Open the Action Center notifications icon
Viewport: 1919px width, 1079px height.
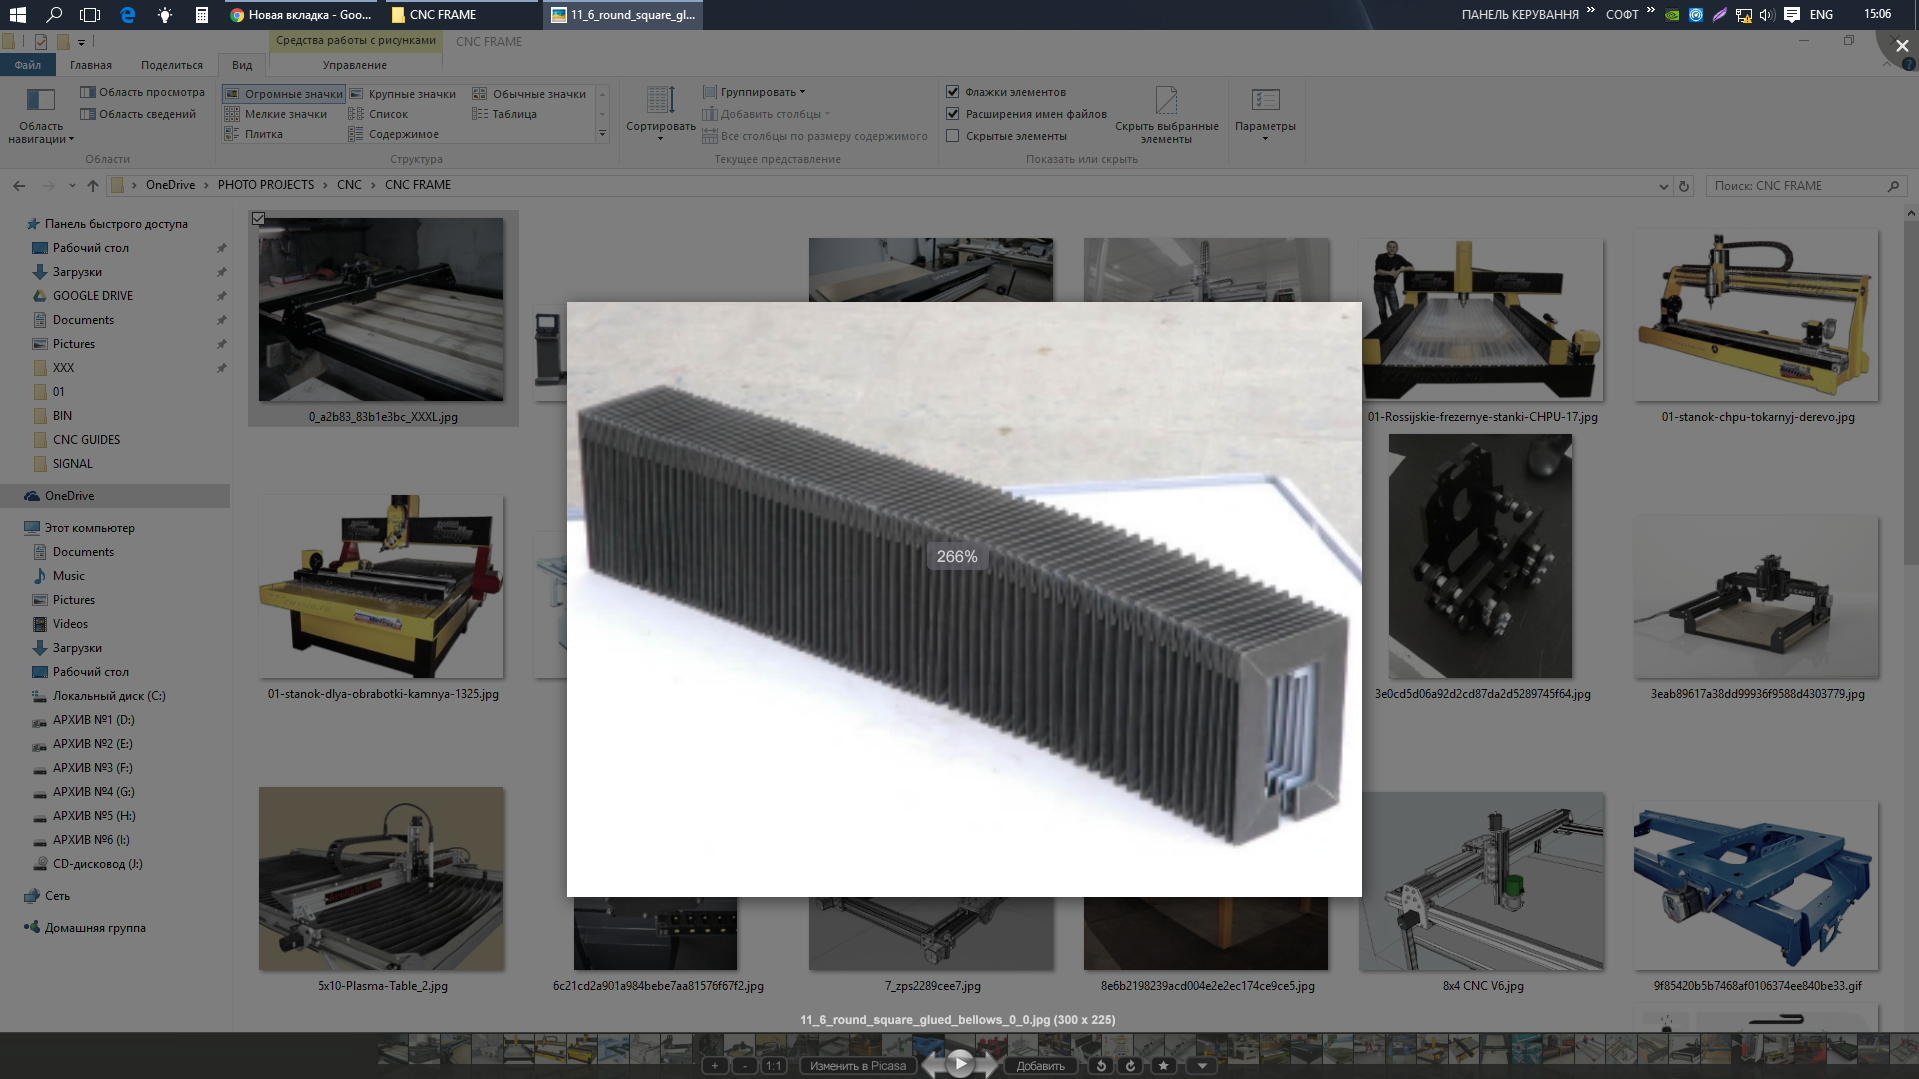[x=1792, y=15]
